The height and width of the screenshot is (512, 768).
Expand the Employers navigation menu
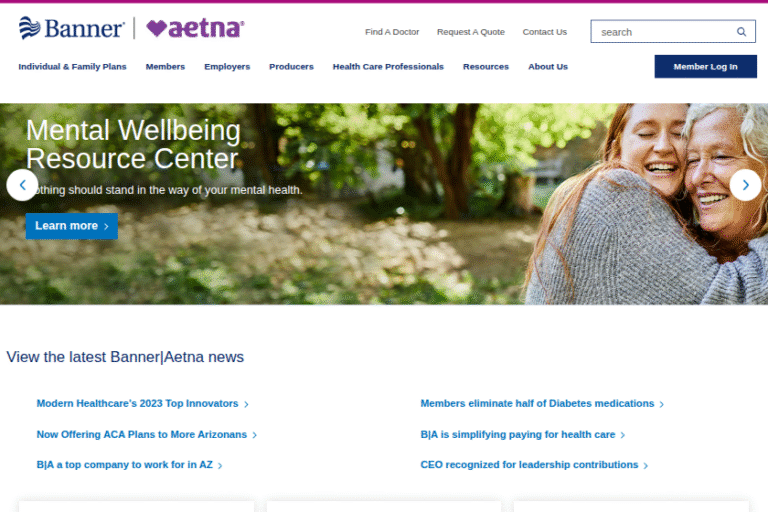click(x=227, y=67)
